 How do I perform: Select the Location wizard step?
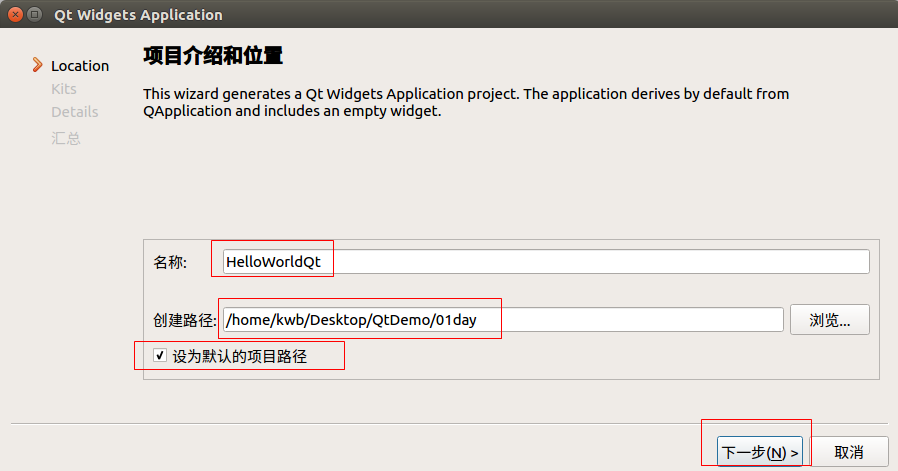point(80,66)
